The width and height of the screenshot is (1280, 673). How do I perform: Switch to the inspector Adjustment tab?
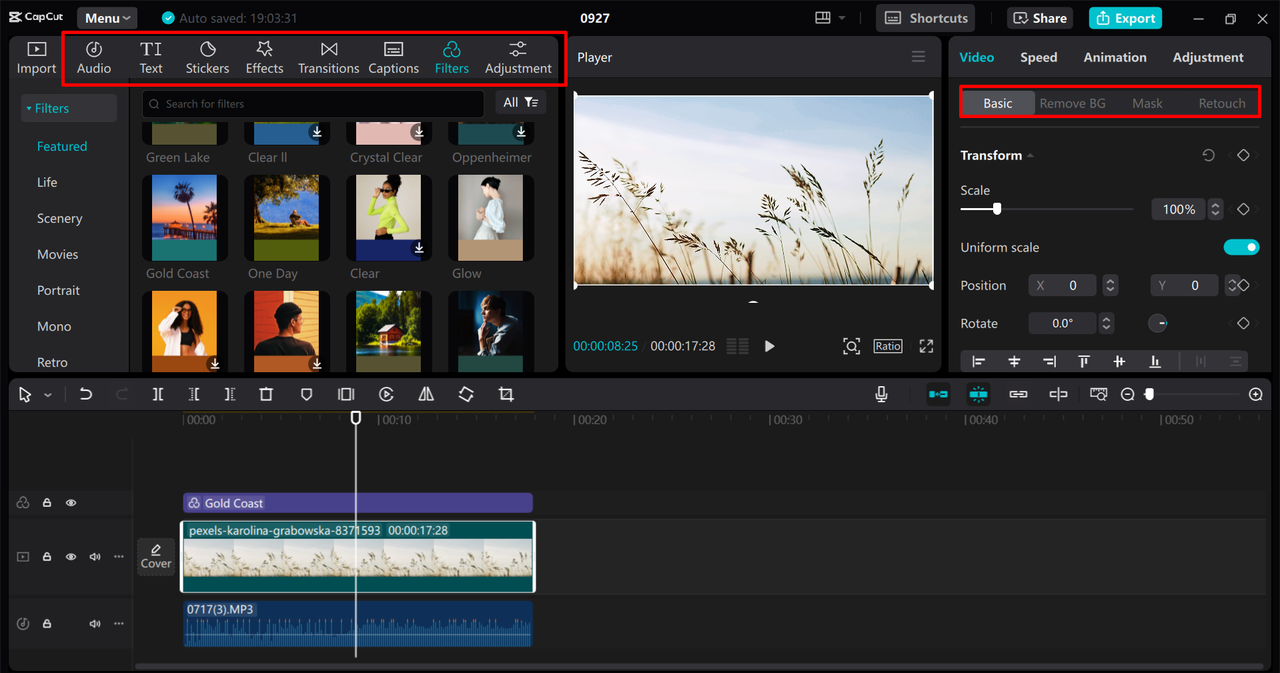1208,57
